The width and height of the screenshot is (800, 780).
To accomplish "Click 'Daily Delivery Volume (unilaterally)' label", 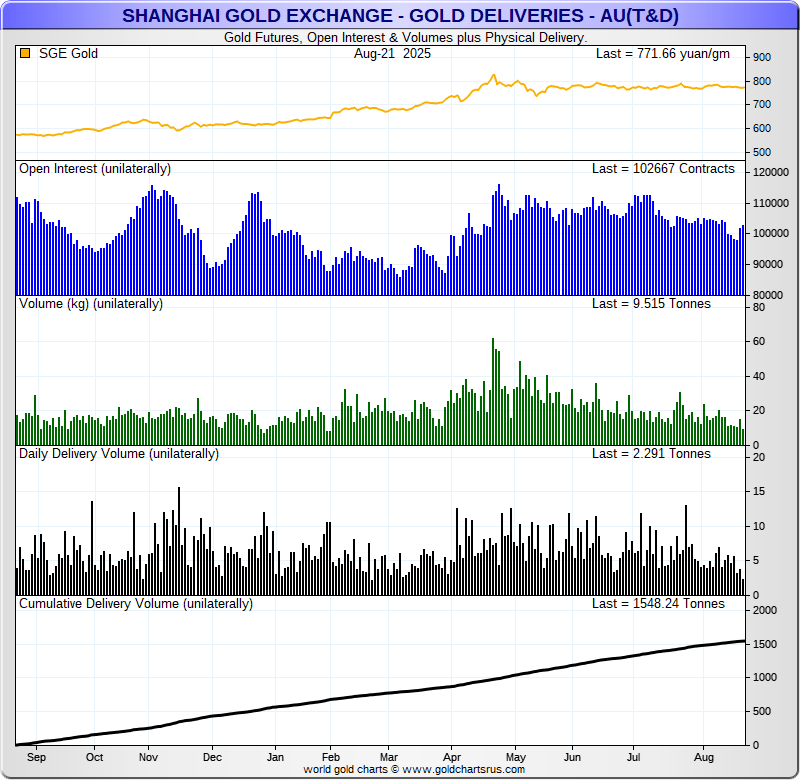I will (119, 454).
